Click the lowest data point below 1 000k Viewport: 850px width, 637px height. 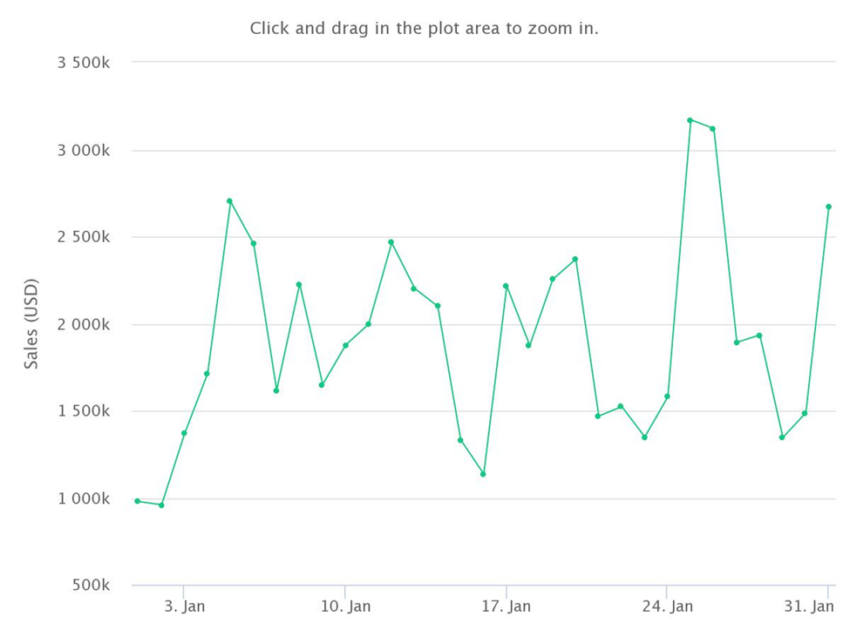coord(161,505)
